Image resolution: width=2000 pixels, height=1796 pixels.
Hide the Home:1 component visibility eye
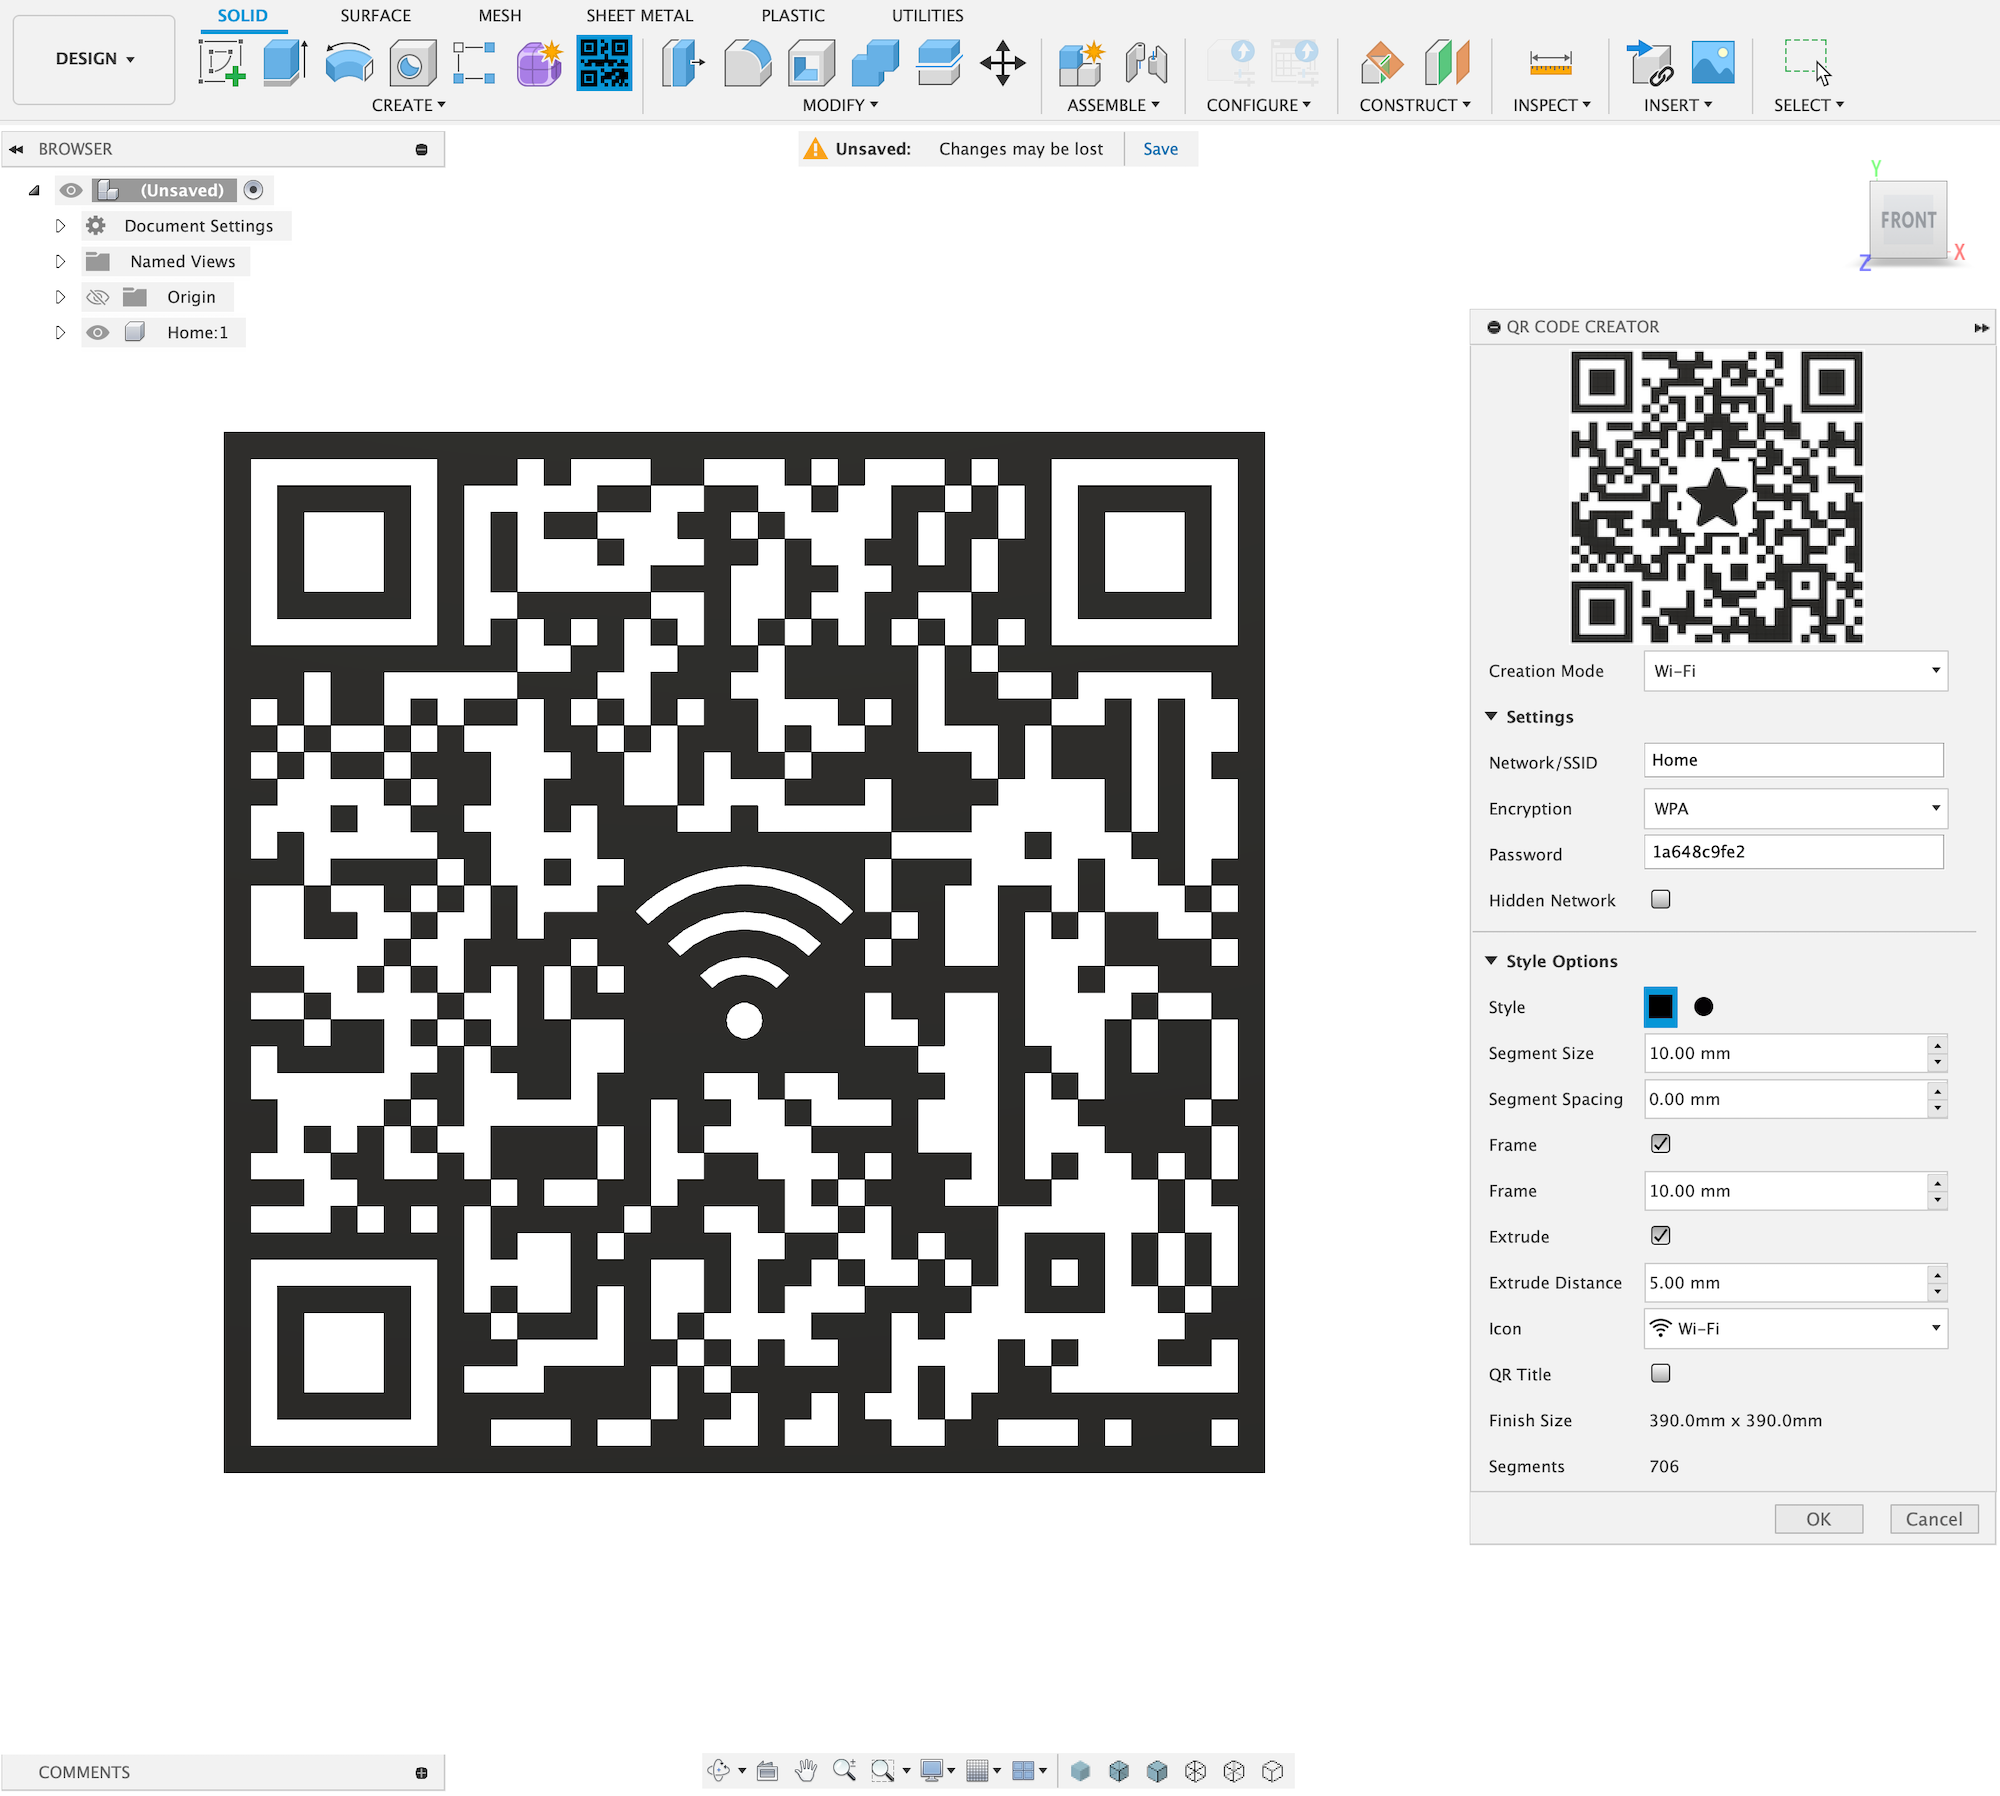[98, 333]
